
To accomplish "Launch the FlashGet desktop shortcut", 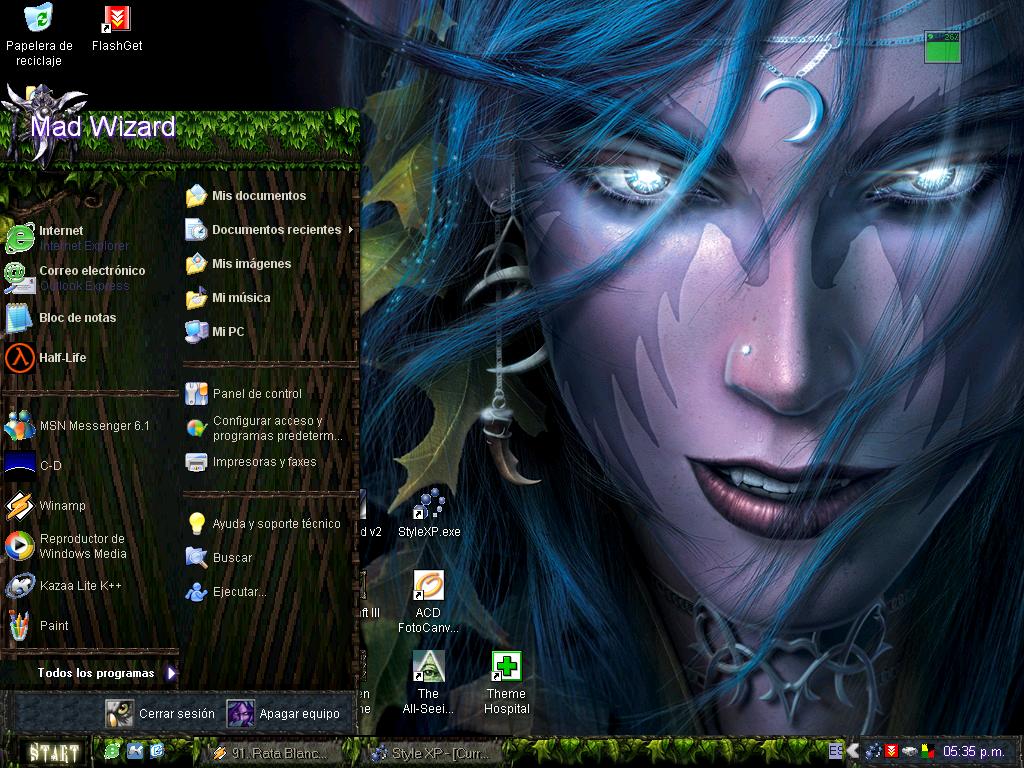I will point(117,28).
